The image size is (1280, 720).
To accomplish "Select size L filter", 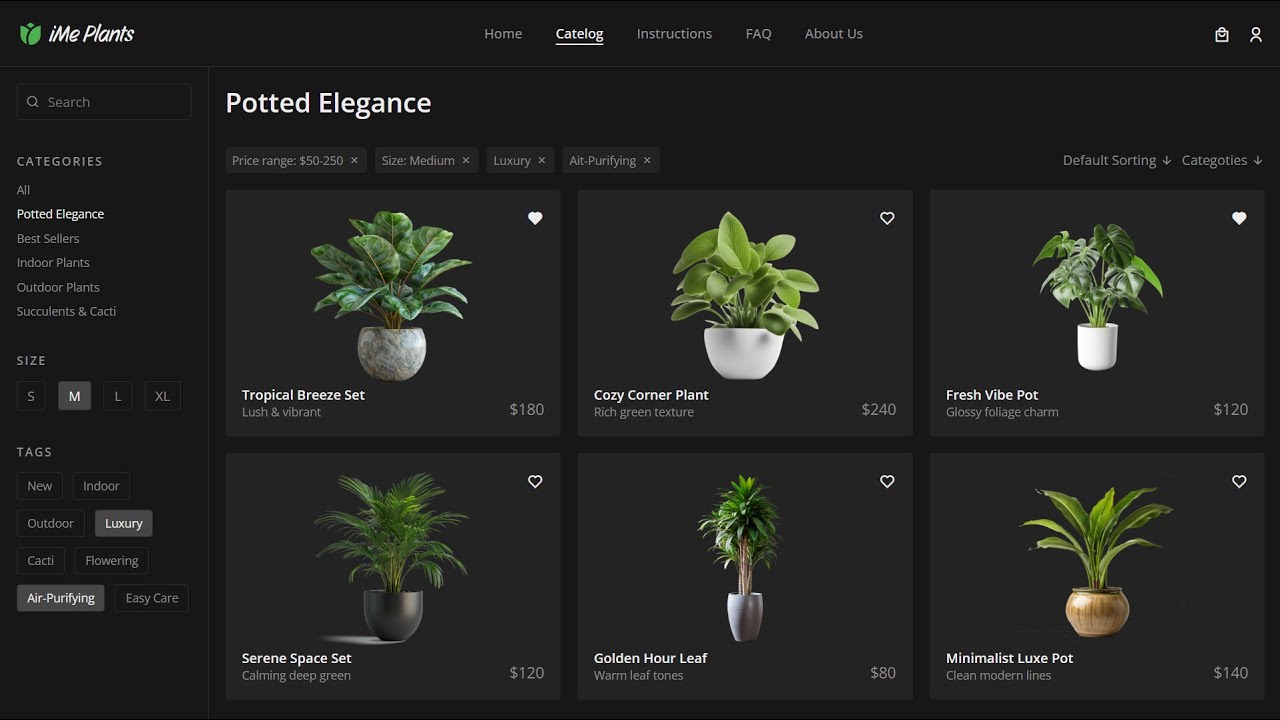I will coord(117,396).
